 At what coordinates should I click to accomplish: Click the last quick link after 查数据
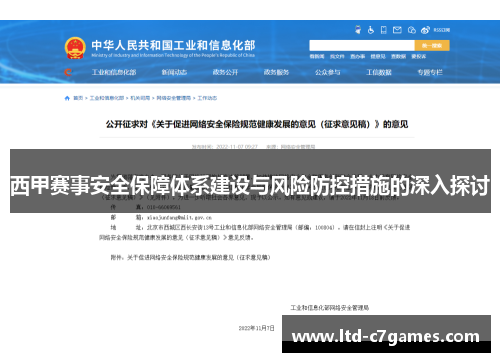419,57
